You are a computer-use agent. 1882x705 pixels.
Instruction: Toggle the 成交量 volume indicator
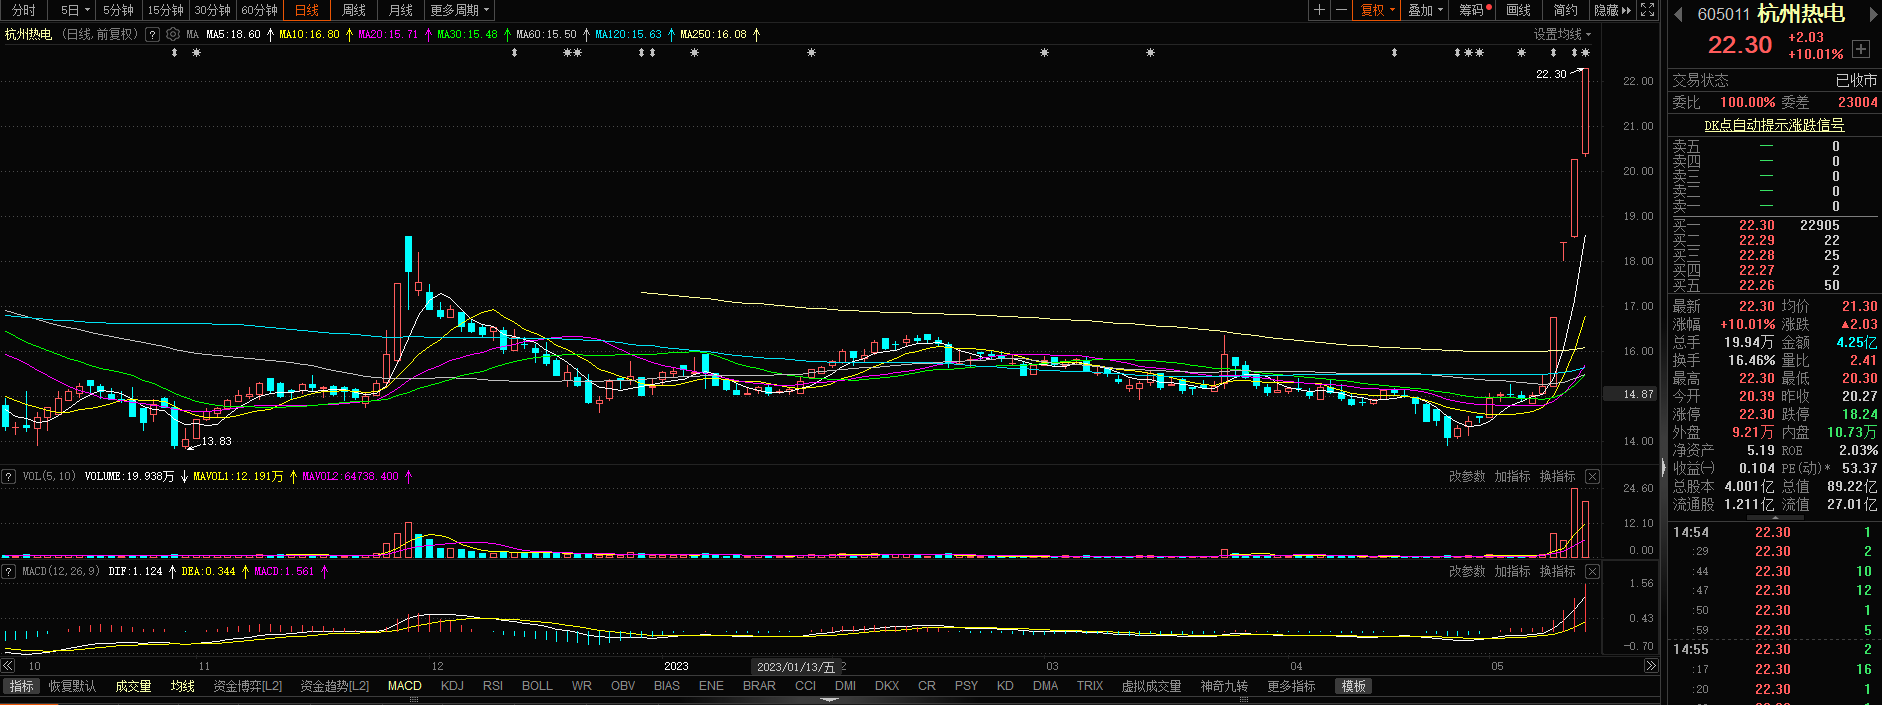pyautogui.click(x=133, y=686)
